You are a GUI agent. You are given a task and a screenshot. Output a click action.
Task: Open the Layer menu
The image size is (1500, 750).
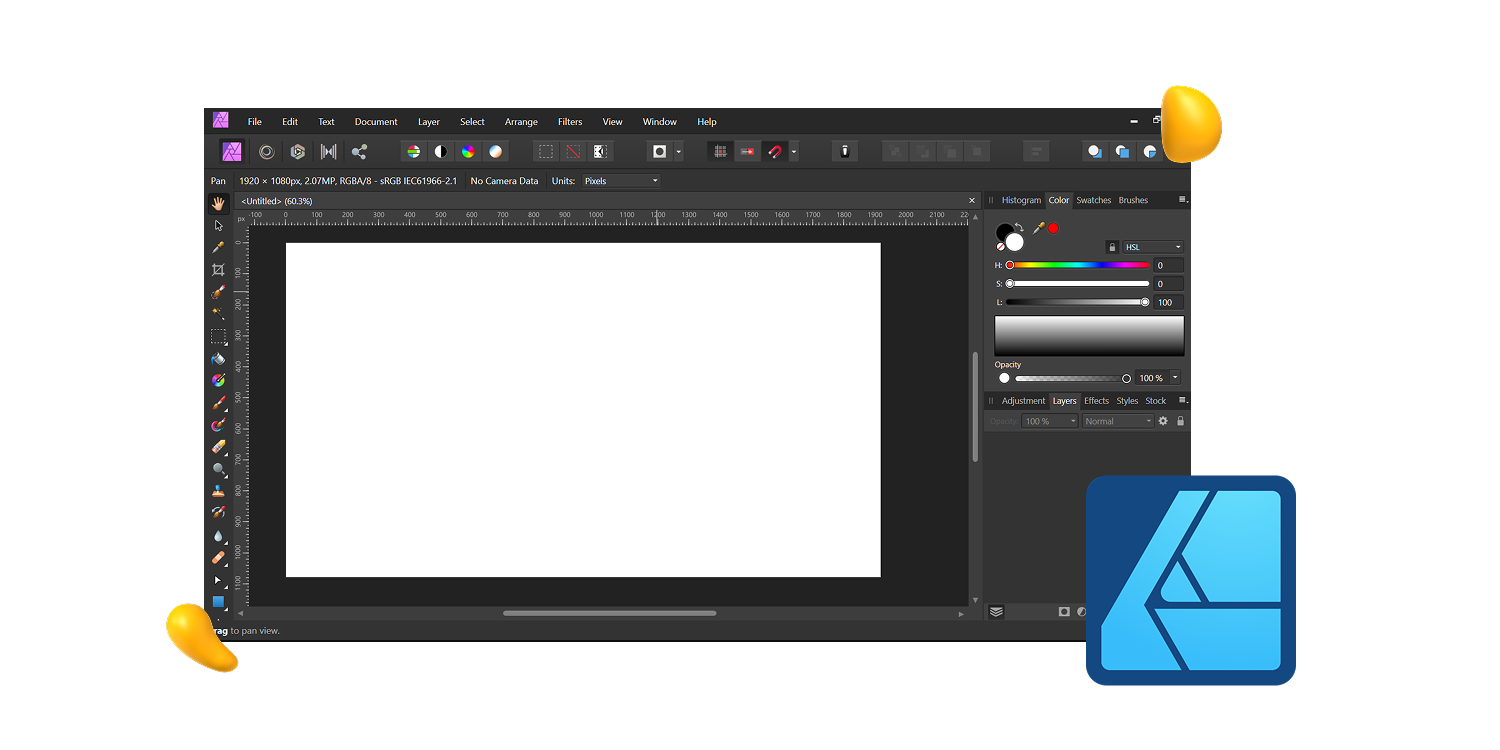pyautogui.click(x=429, y=122)
